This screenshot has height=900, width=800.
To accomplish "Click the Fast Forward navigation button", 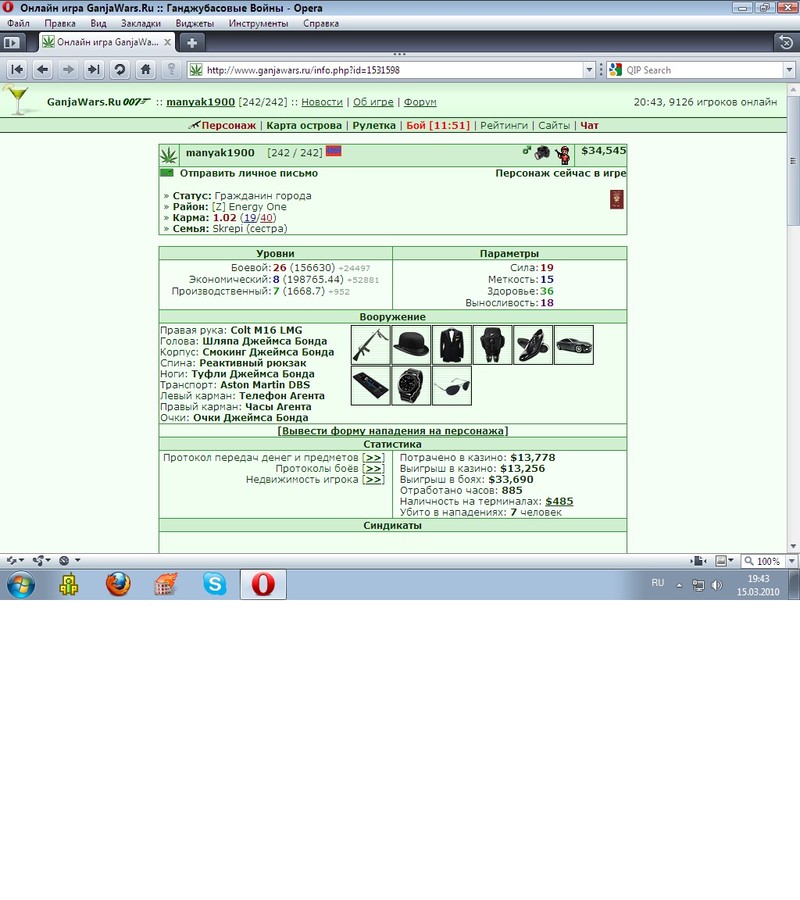I will pos(94,70).
